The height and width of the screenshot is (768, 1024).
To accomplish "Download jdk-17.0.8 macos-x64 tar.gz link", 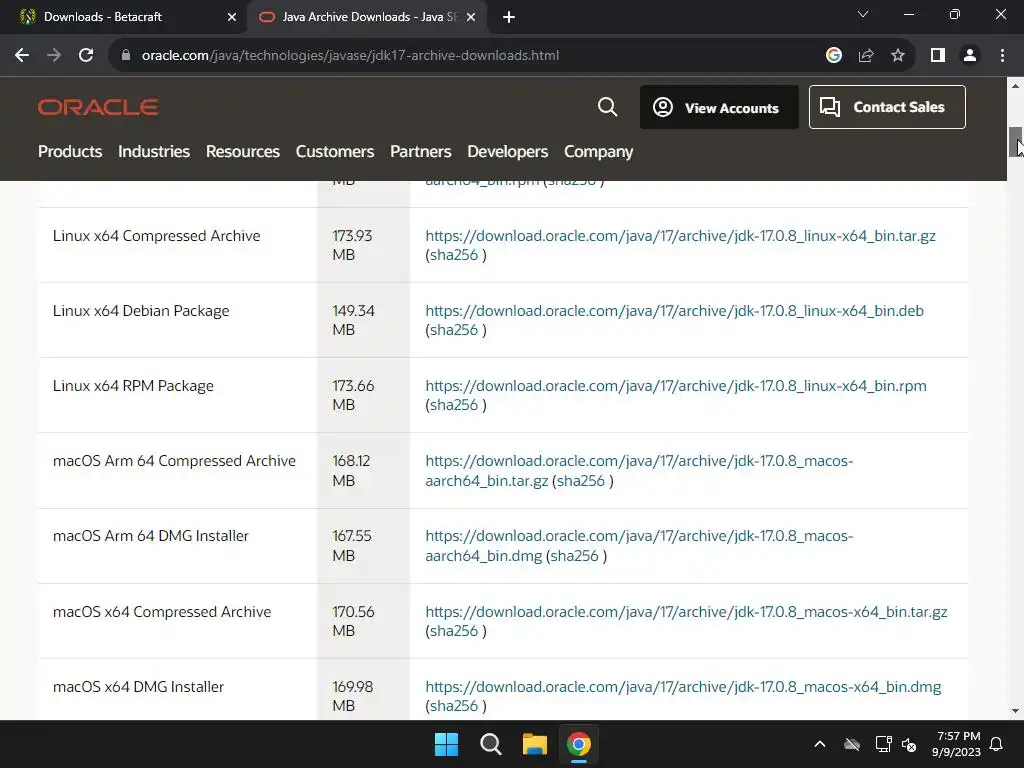I will pos(686,612).
